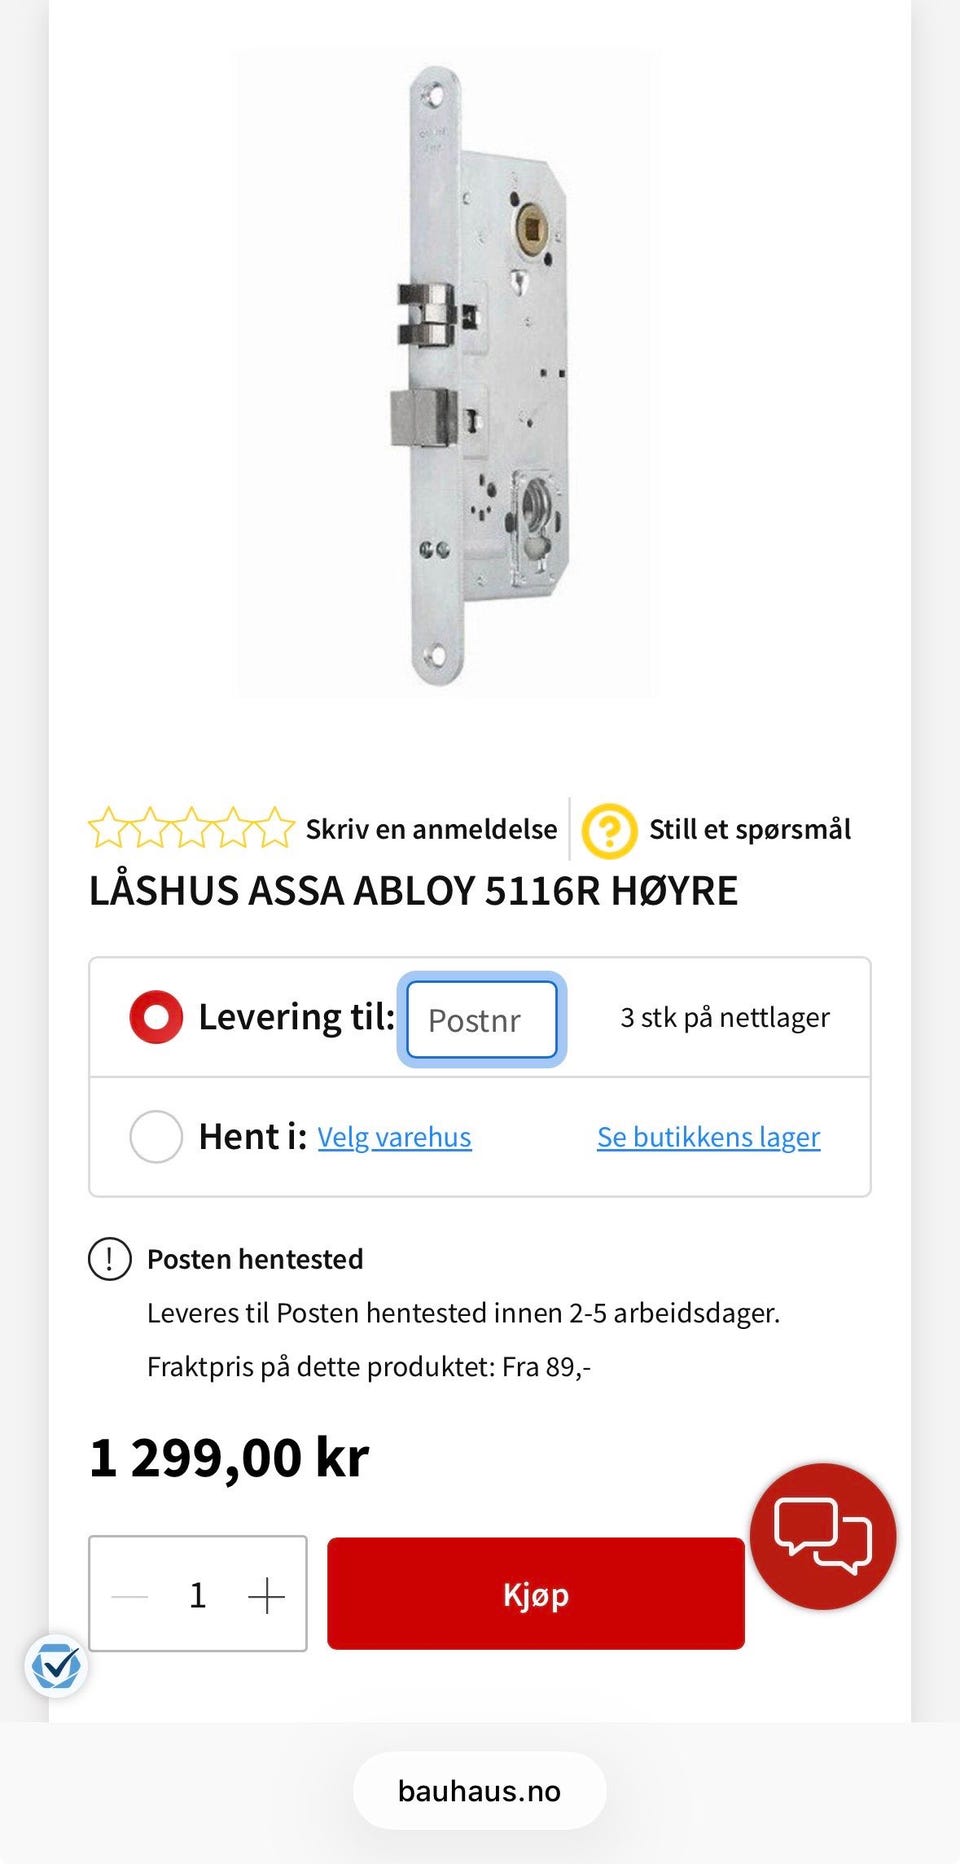
Task: Click Skriv en anmeldelse
Action: tap(431, 830)
